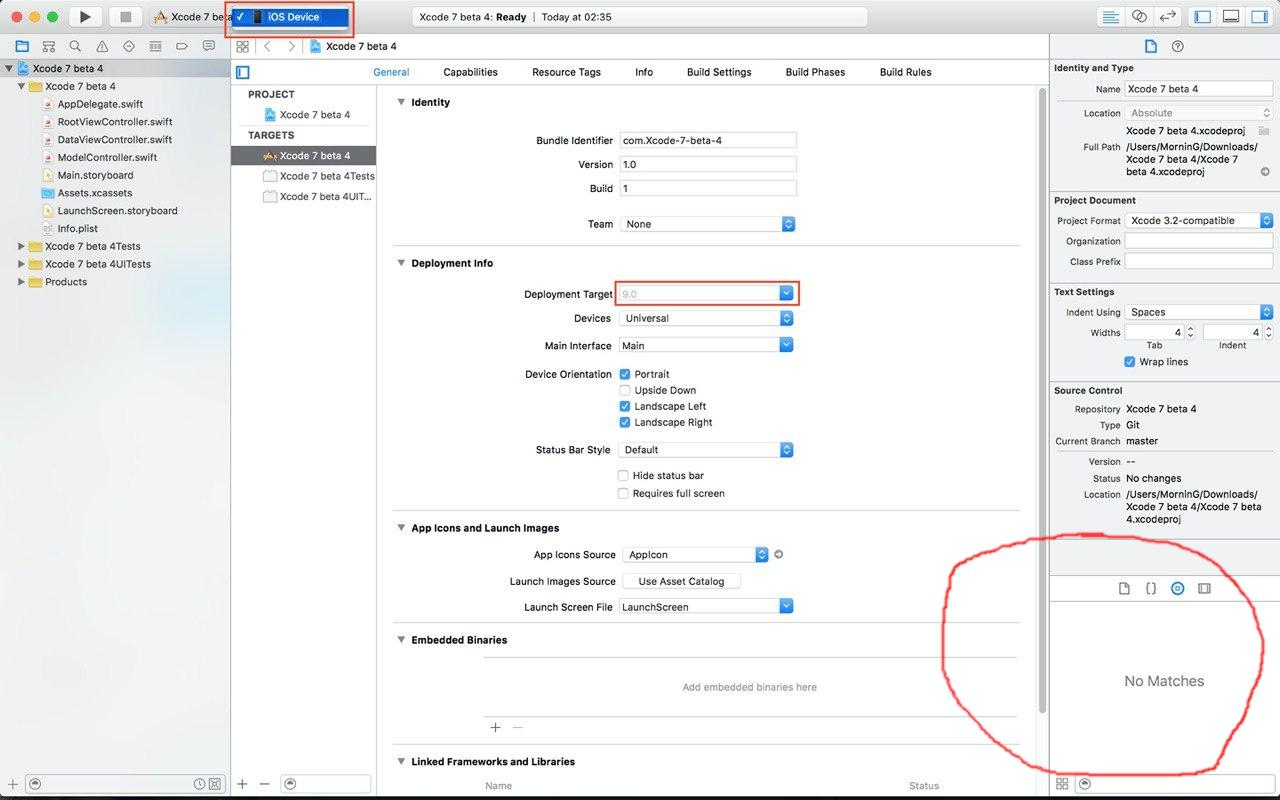Open the Debug navigator icon
Image resolution: width=1280 pixels, height=800 pixels.
click(155, 46)
